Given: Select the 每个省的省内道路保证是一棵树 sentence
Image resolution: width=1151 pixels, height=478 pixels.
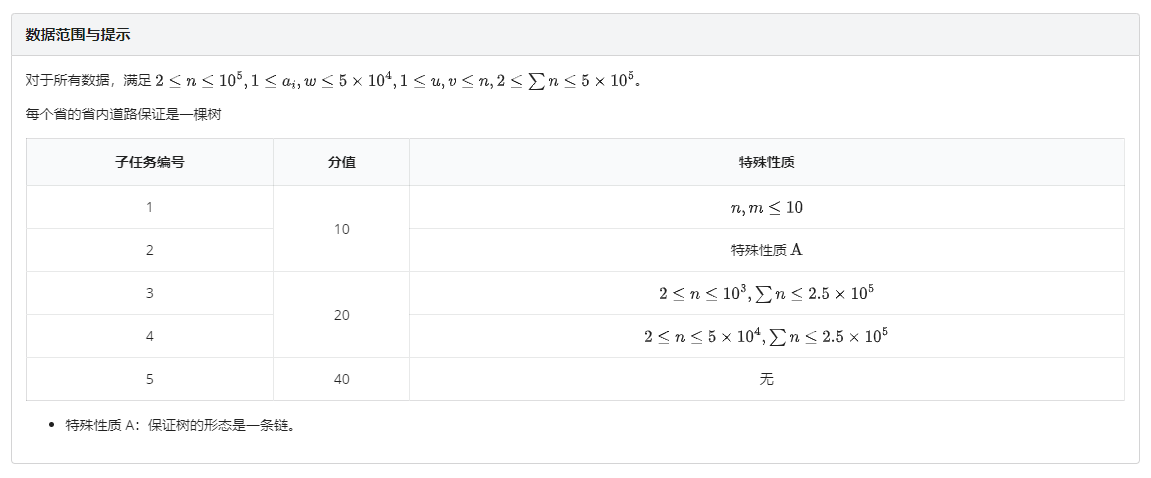Looking at the screenshot, I should point(123,114).
